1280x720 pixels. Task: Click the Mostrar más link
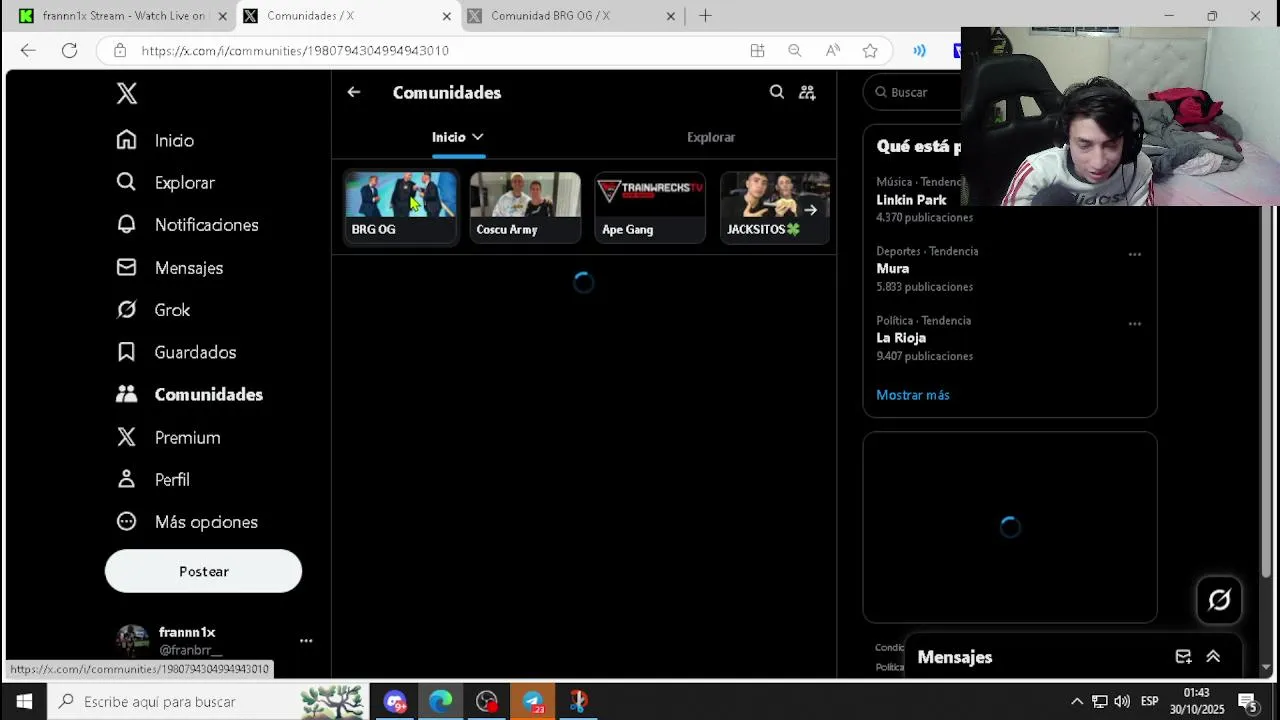(913, 395)
